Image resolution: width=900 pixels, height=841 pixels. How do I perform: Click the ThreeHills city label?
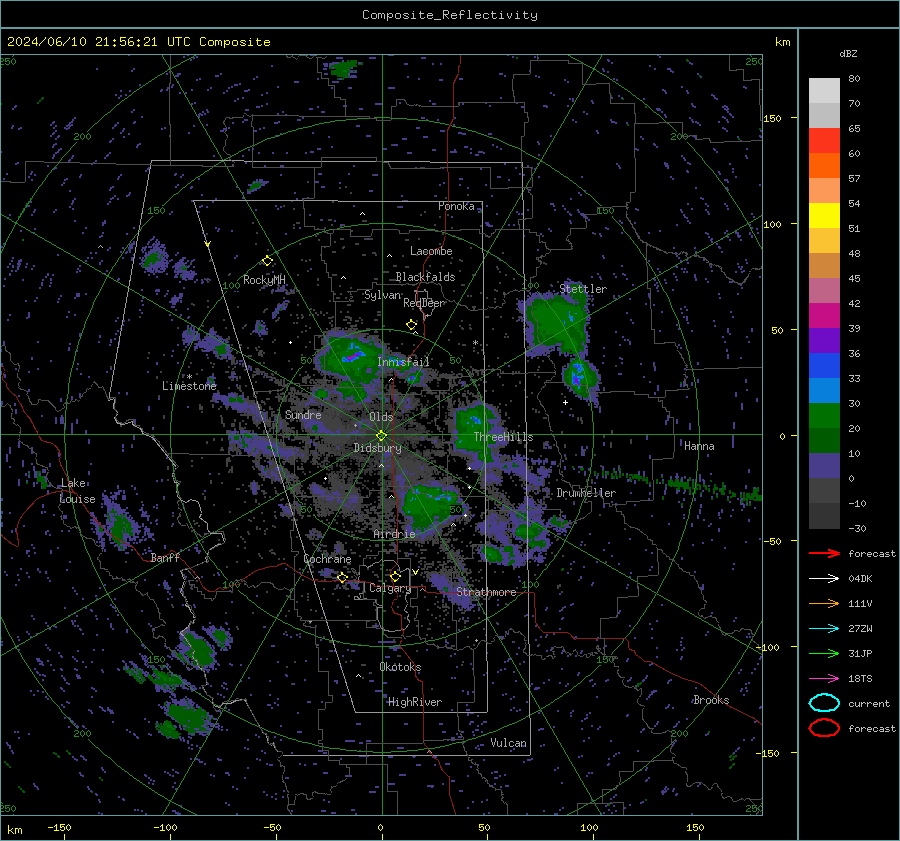point(503,437)
